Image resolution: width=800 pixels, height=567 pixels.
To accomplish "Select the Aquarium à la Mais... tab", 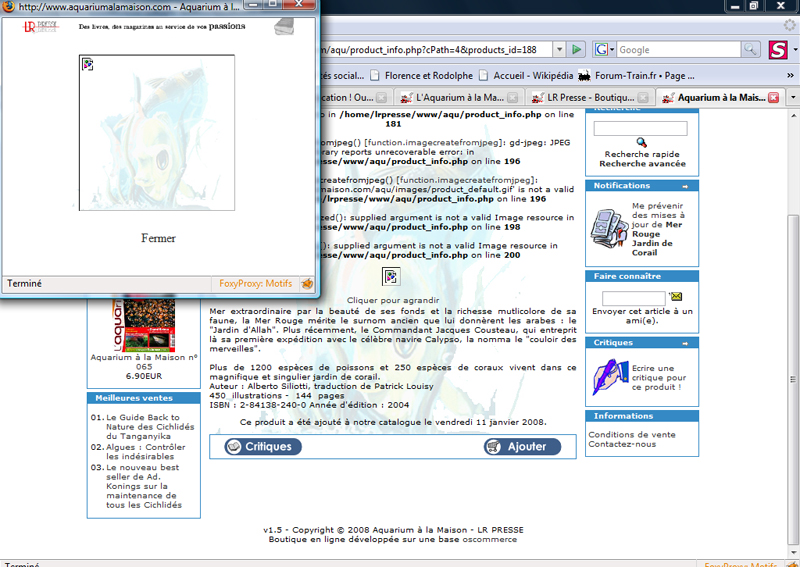I will (x=719, y=97).
